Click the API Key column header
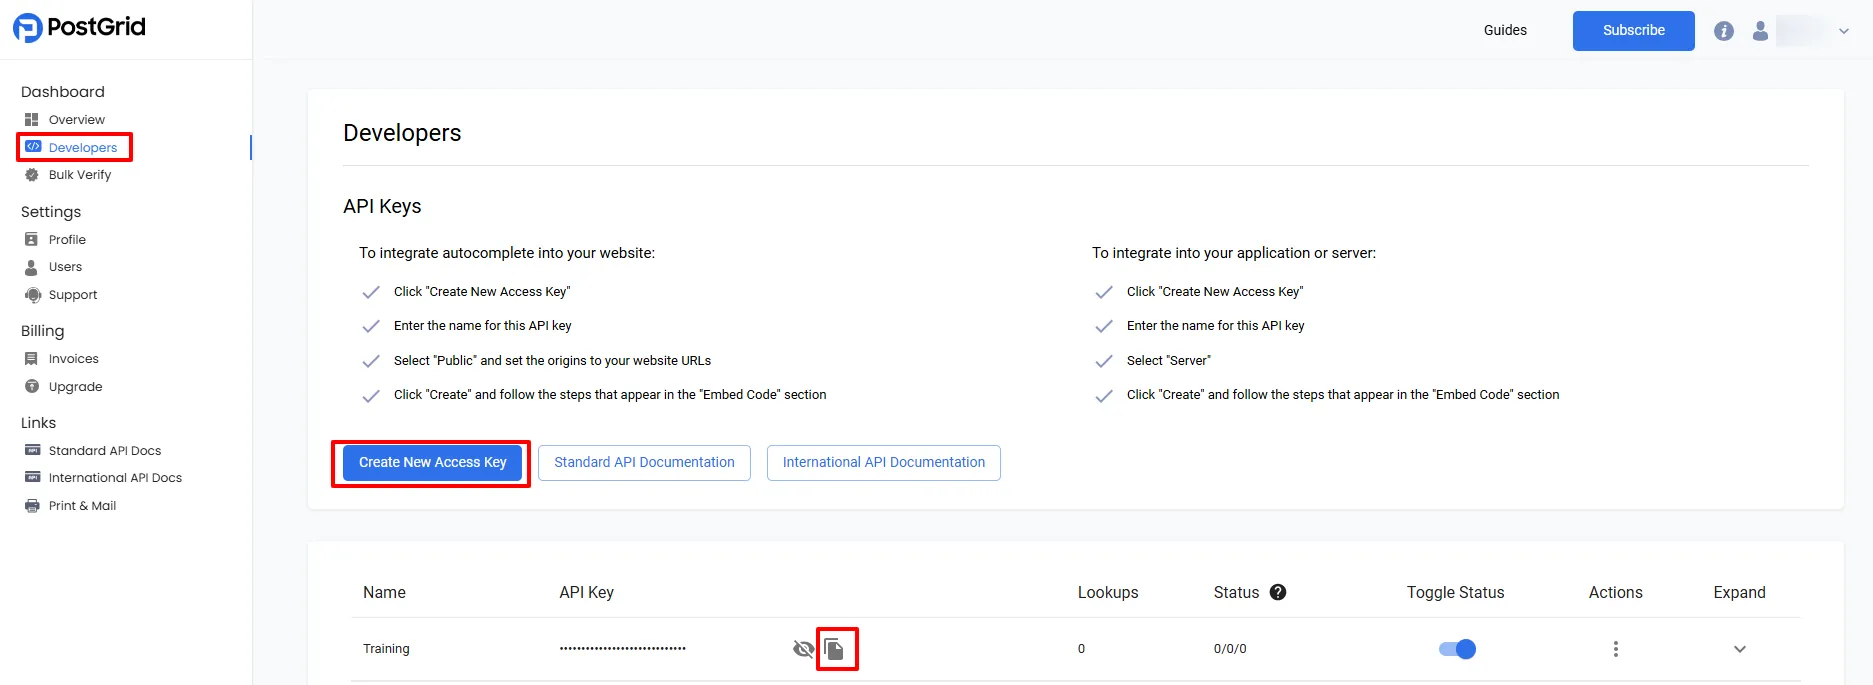1873x685 pixels. coord(586,593)
